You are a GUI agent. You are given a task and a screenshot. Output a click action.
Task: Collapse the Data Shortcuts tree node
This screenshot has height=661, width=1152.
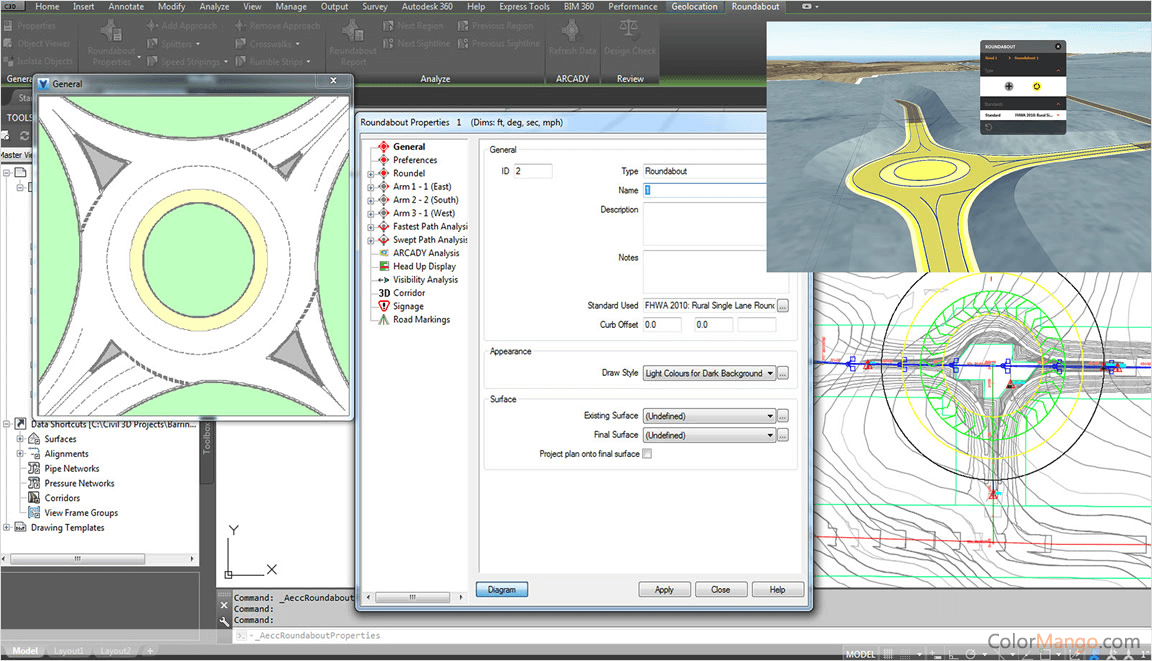click(x=7, y=424)
